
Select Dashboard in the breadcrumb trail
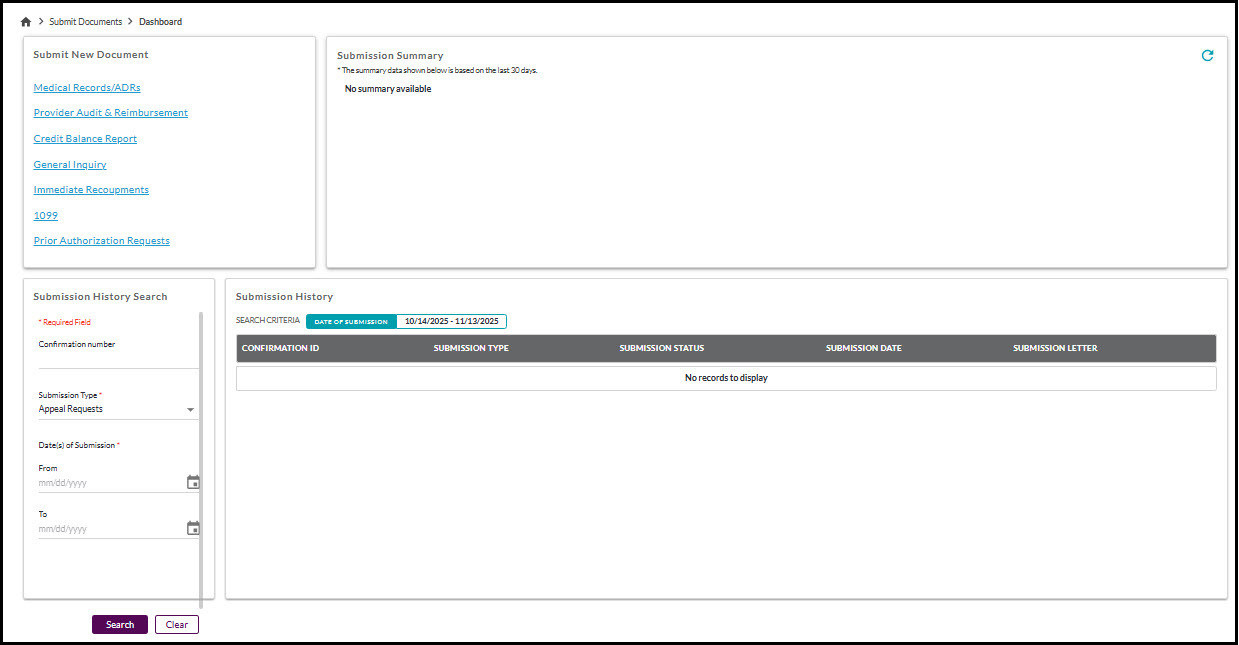coord(160,20)
